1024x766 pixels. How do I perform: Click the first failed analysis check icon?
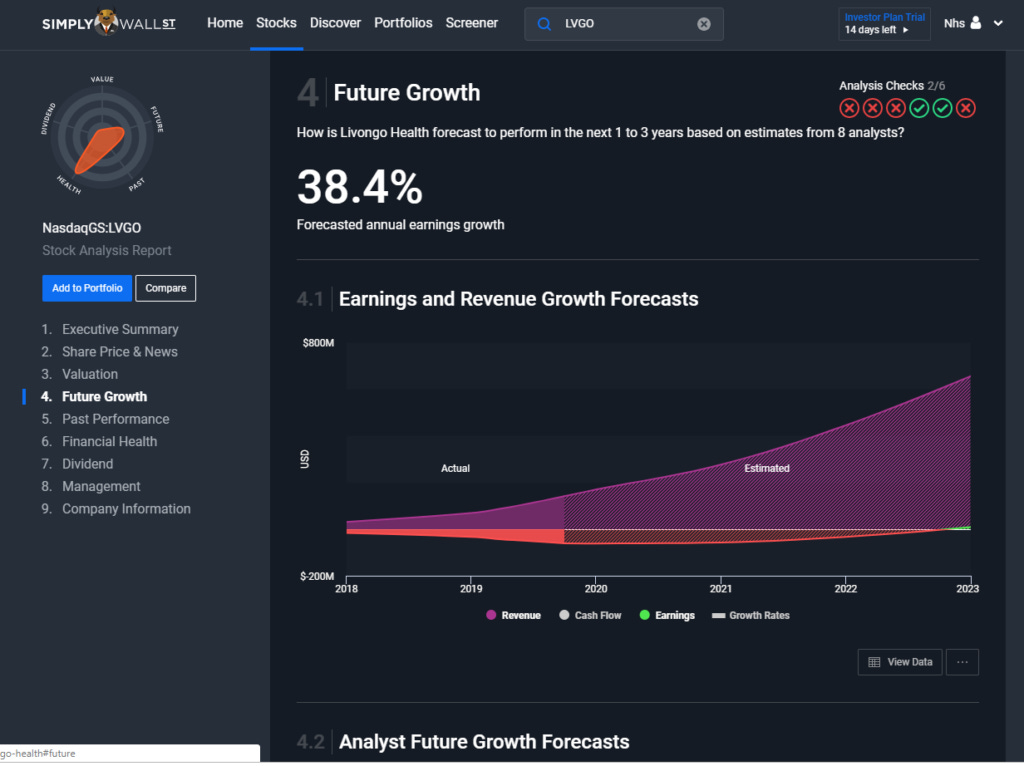click(x=849, y=108)
